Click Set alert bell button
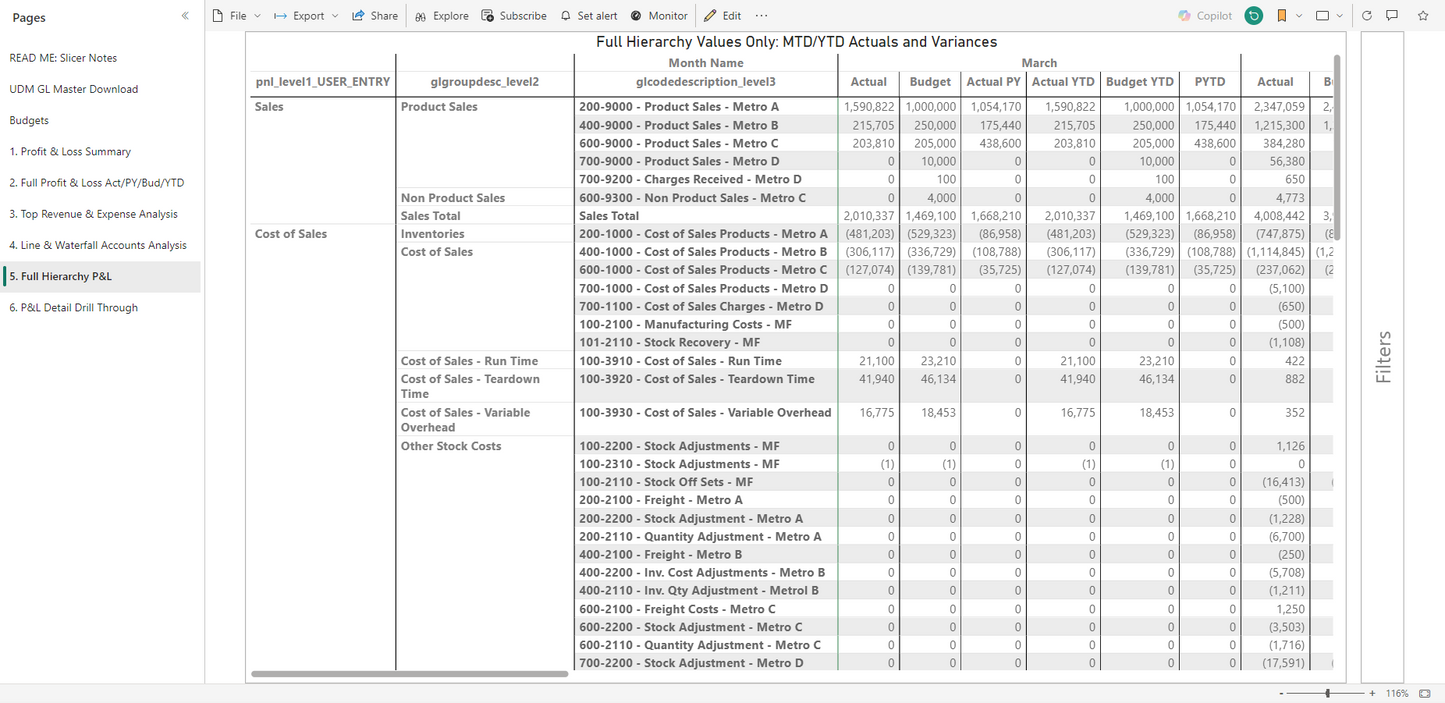The width and height of the screenshot is (1445, 703). point(589,16)
